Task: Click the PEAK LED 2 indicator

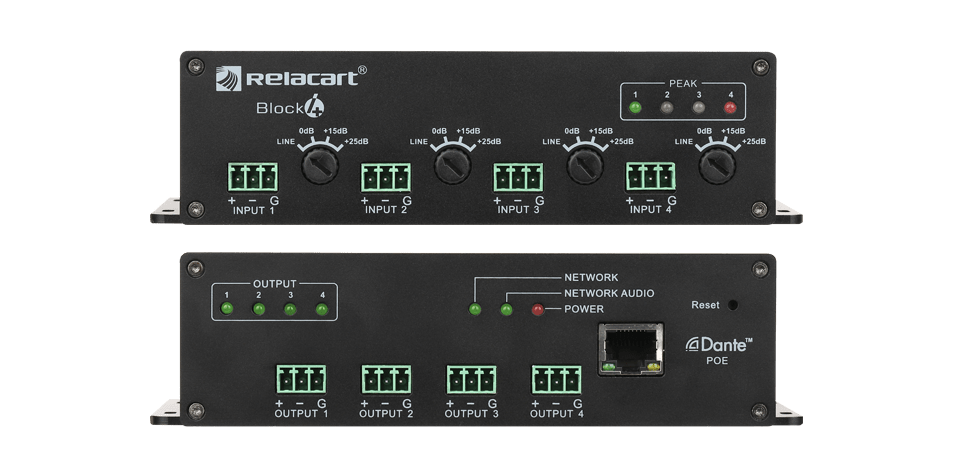Action: click(x=667, y=108)
